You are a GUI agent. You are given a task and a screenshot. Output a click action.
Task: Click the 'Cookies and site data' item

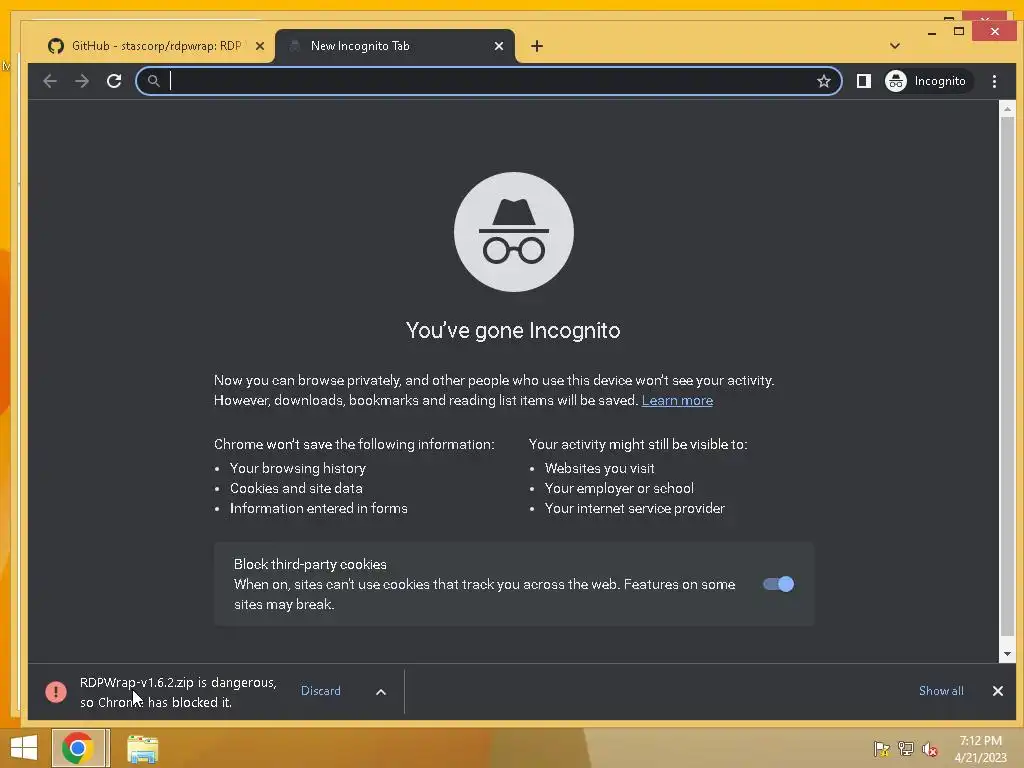coord(296,488)
